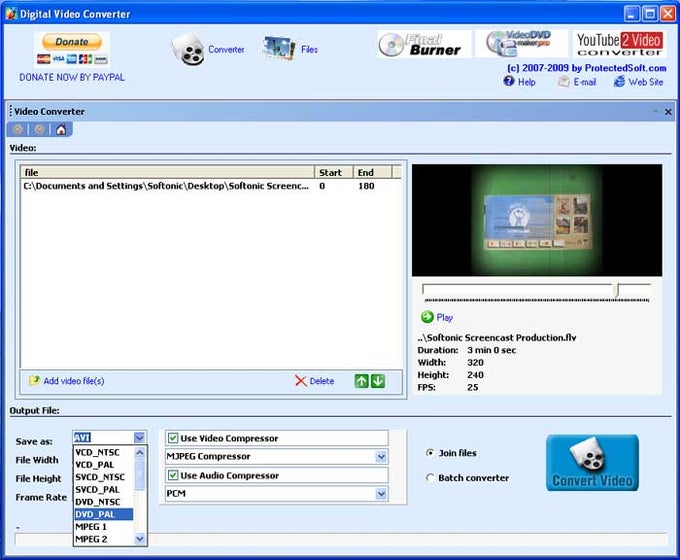Choose VCD_NTSC from the format list
Screen dimensions: 680x560
[104, 452]
